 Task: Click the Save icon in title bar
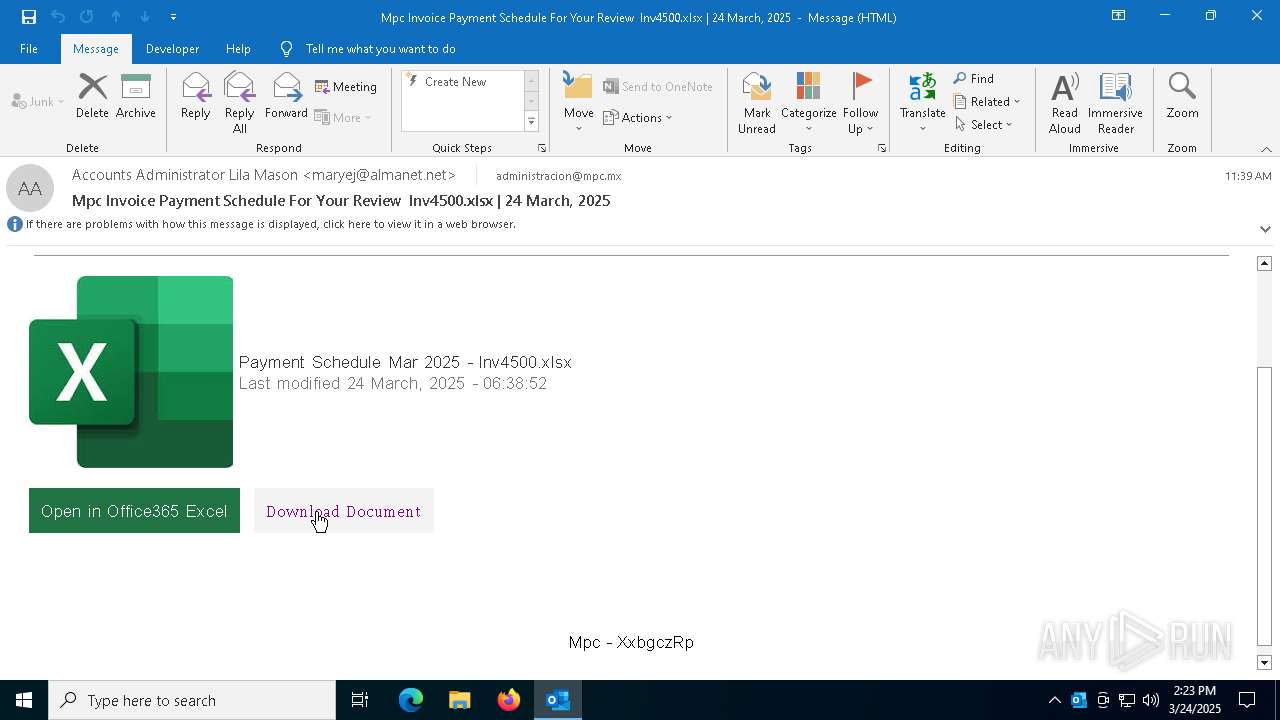(x=29, y=17)
